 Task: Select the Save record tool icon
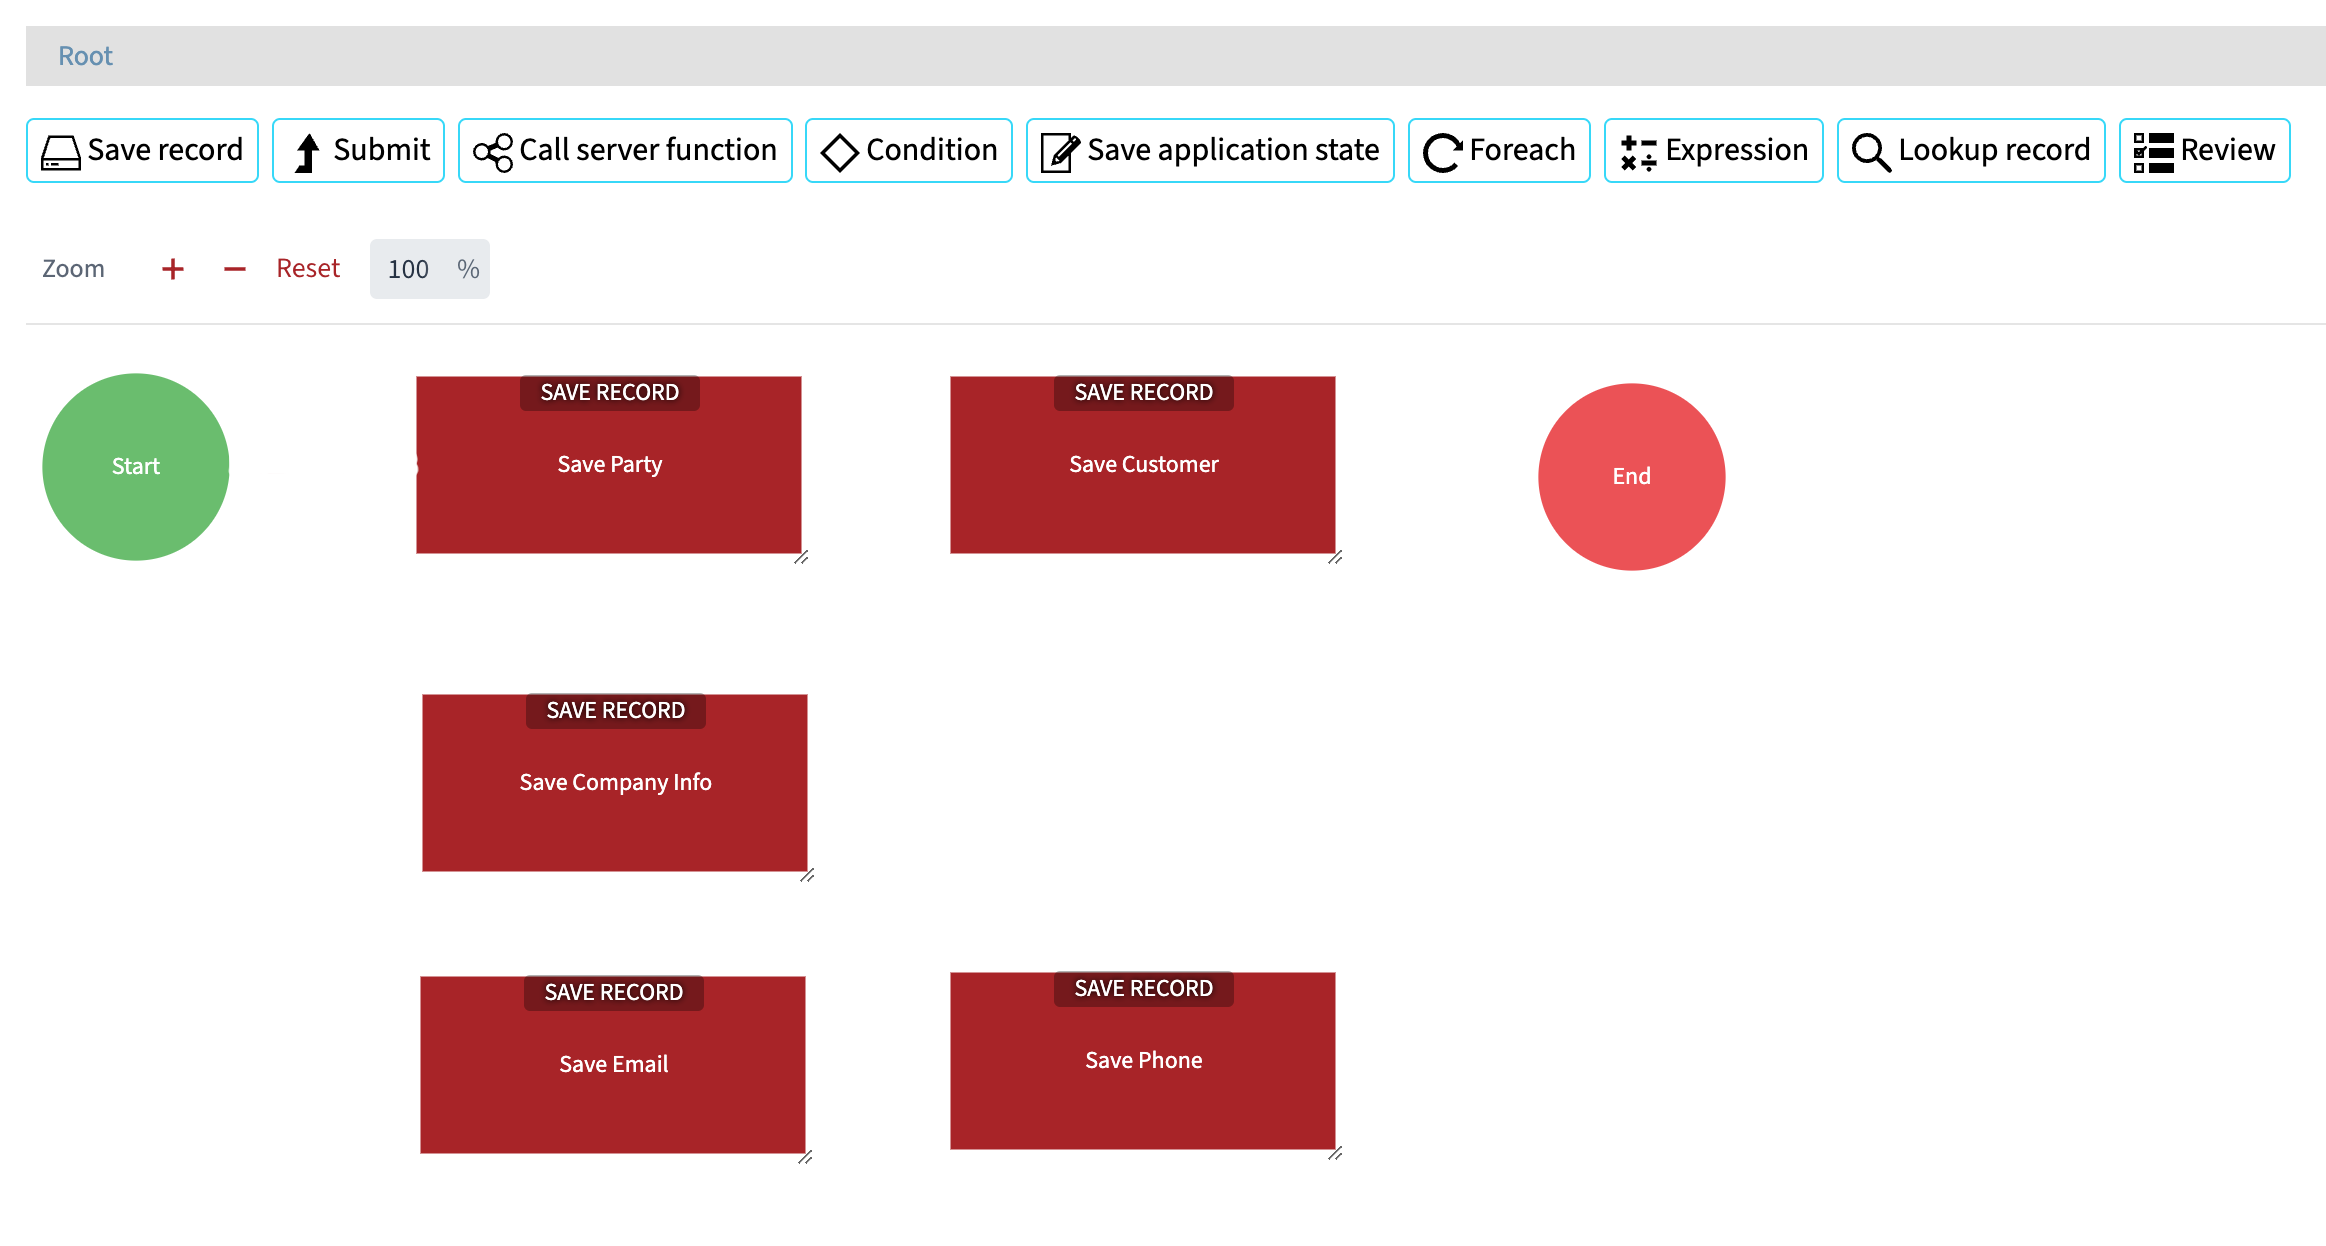59,150
